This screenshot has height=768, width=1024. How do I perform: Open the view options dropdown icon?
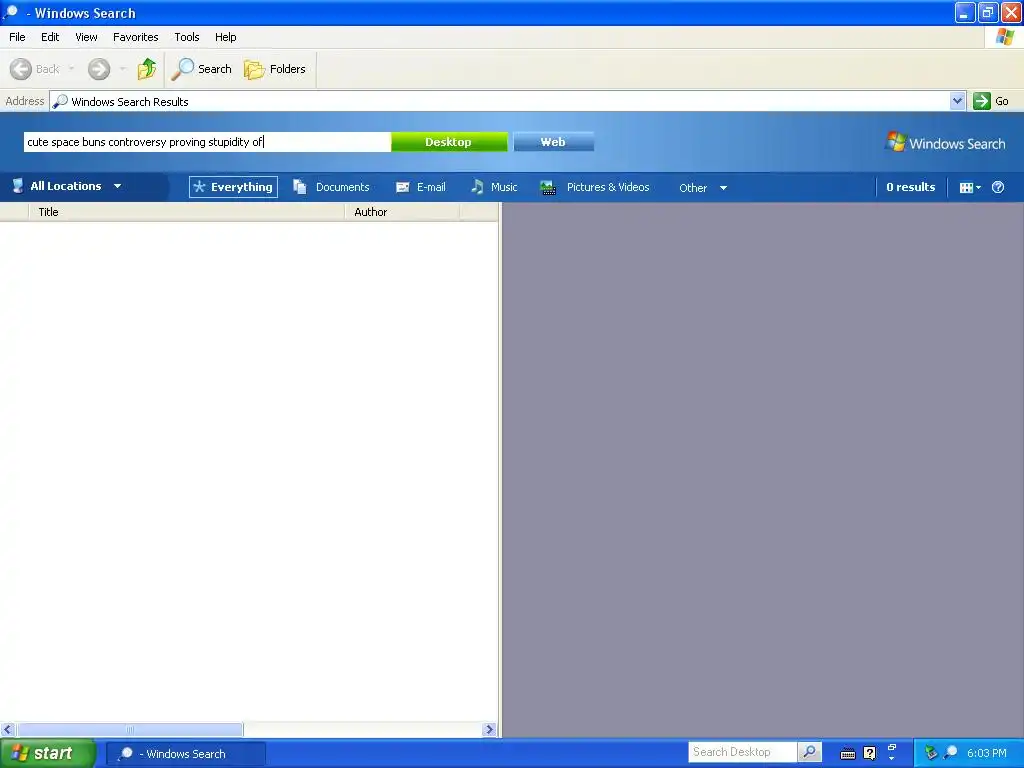coord(970,187)
